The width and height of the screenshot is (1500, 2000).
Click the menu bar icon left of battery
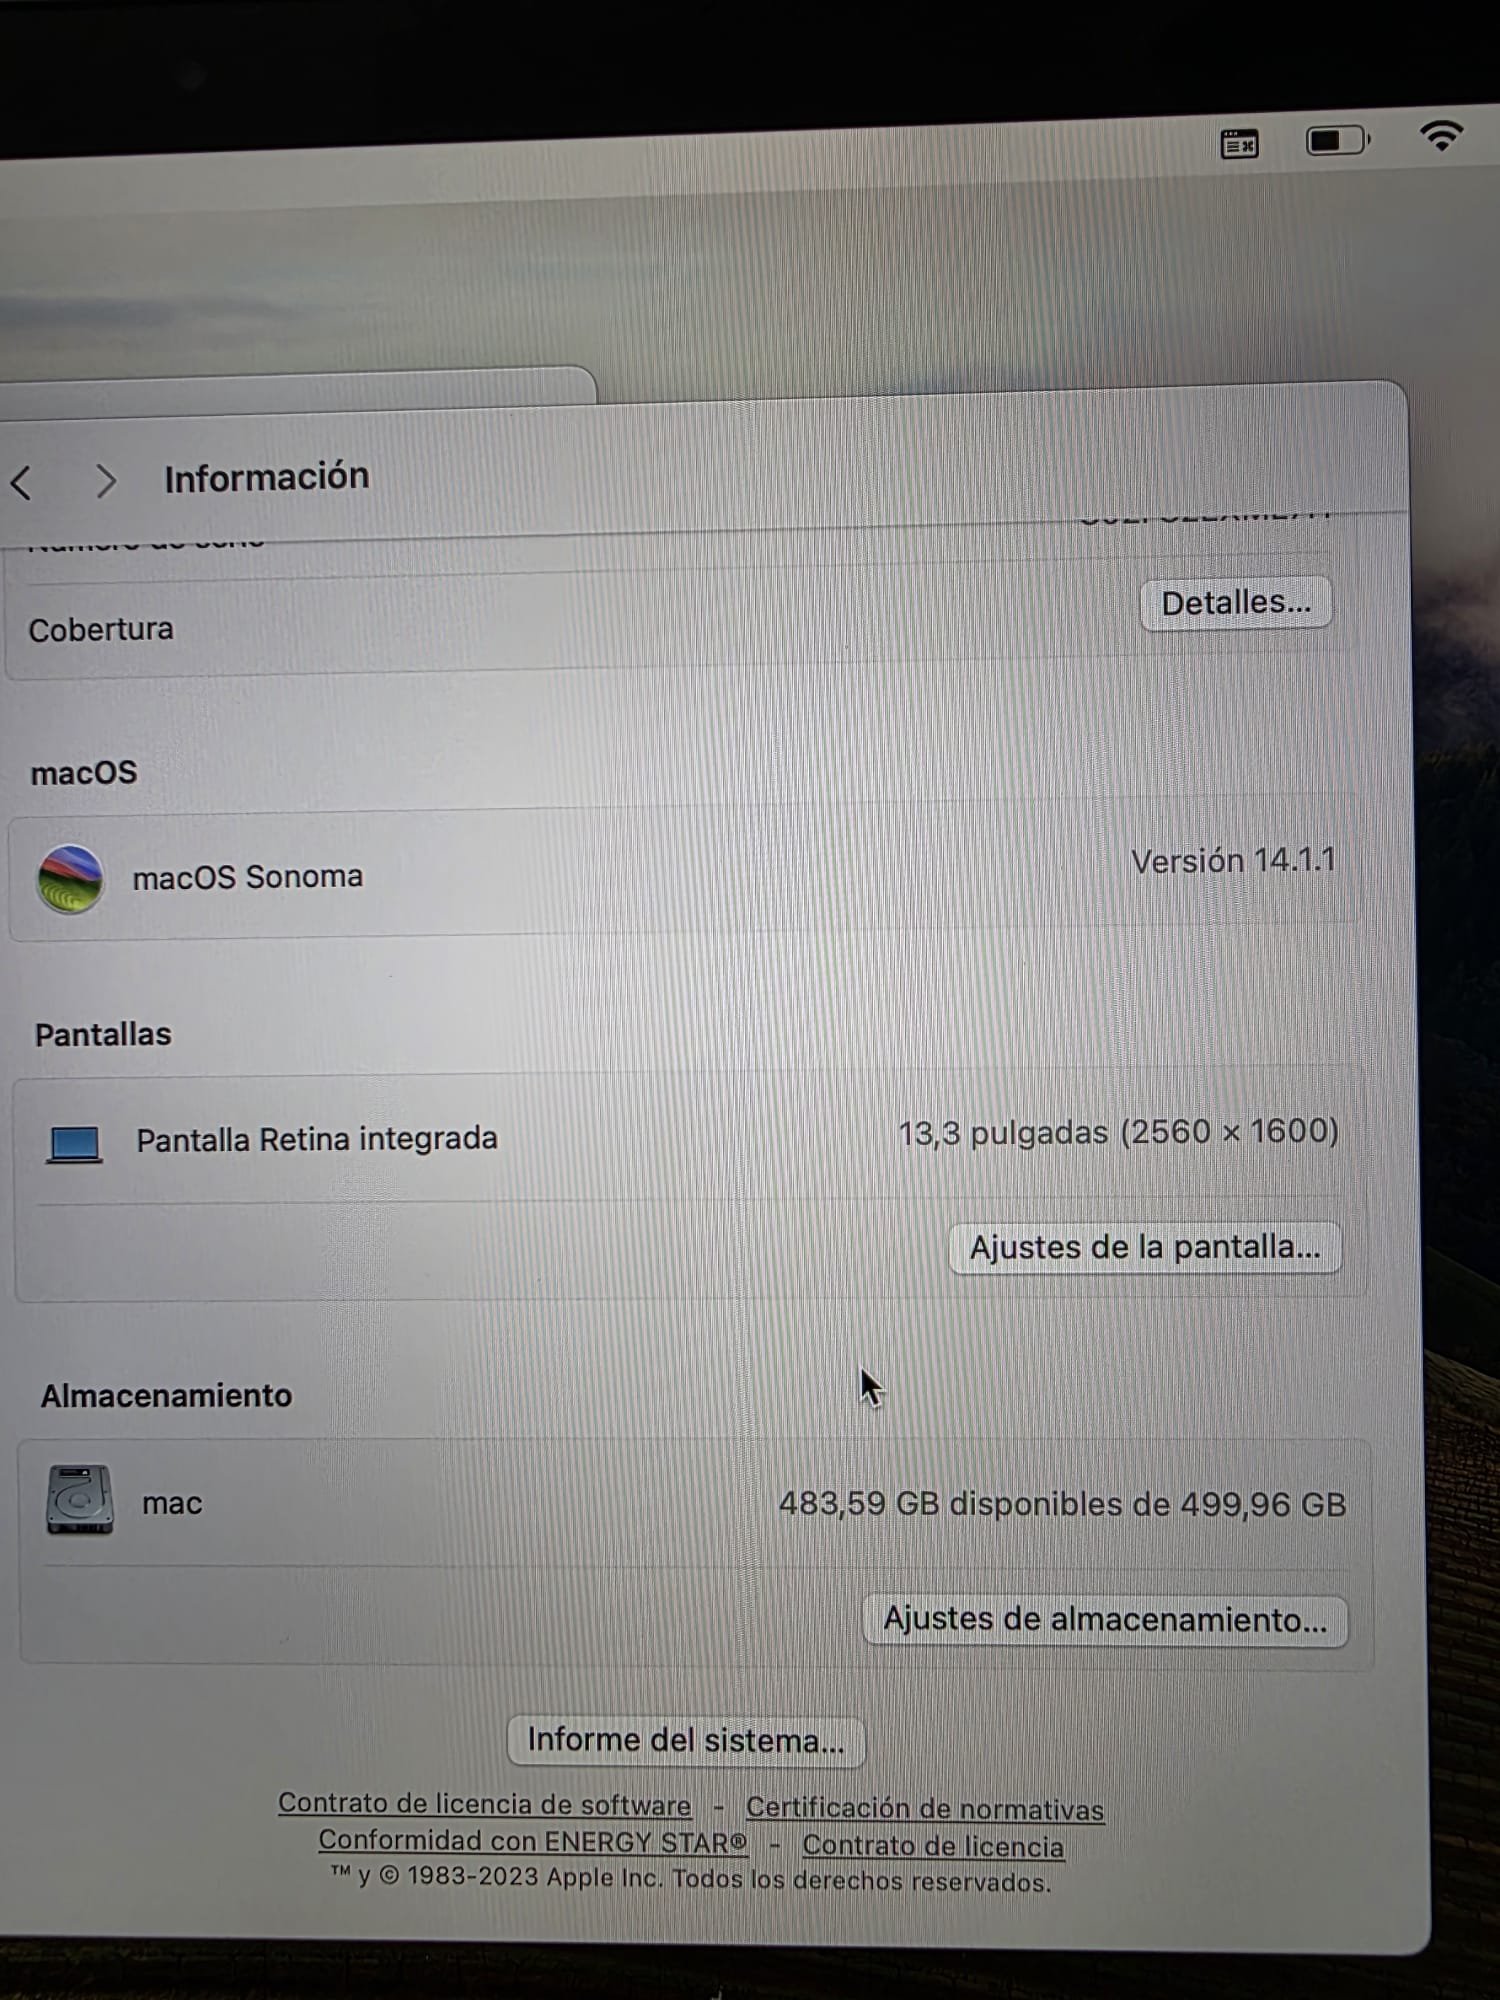[x=1240, y=145]
